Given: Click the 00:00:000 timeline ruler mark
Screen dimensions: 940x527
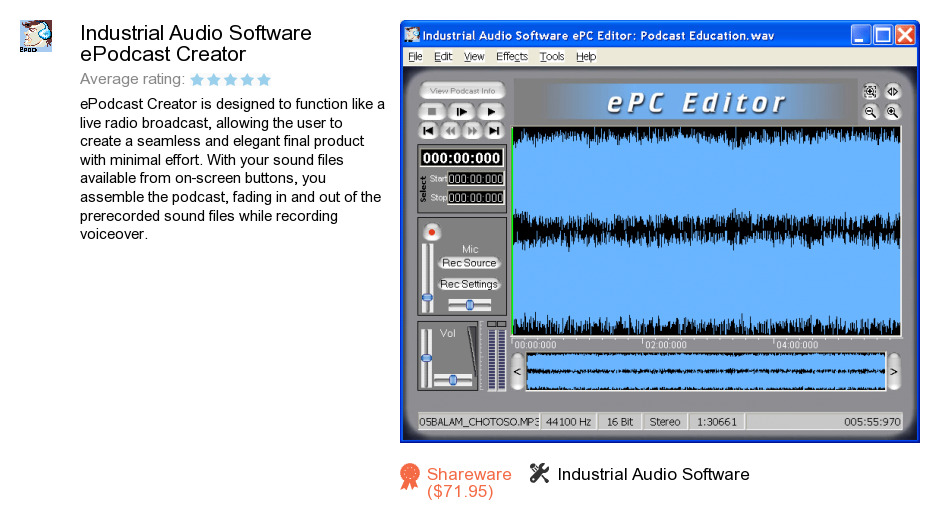Looking at the screenshot, I should 535,345.
